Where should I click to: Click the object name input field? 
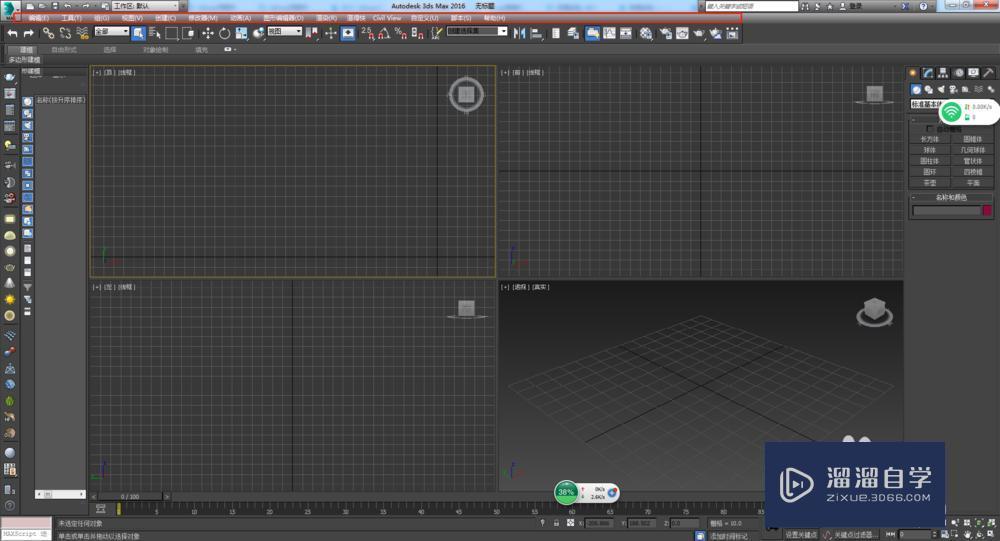coord(946,211)
